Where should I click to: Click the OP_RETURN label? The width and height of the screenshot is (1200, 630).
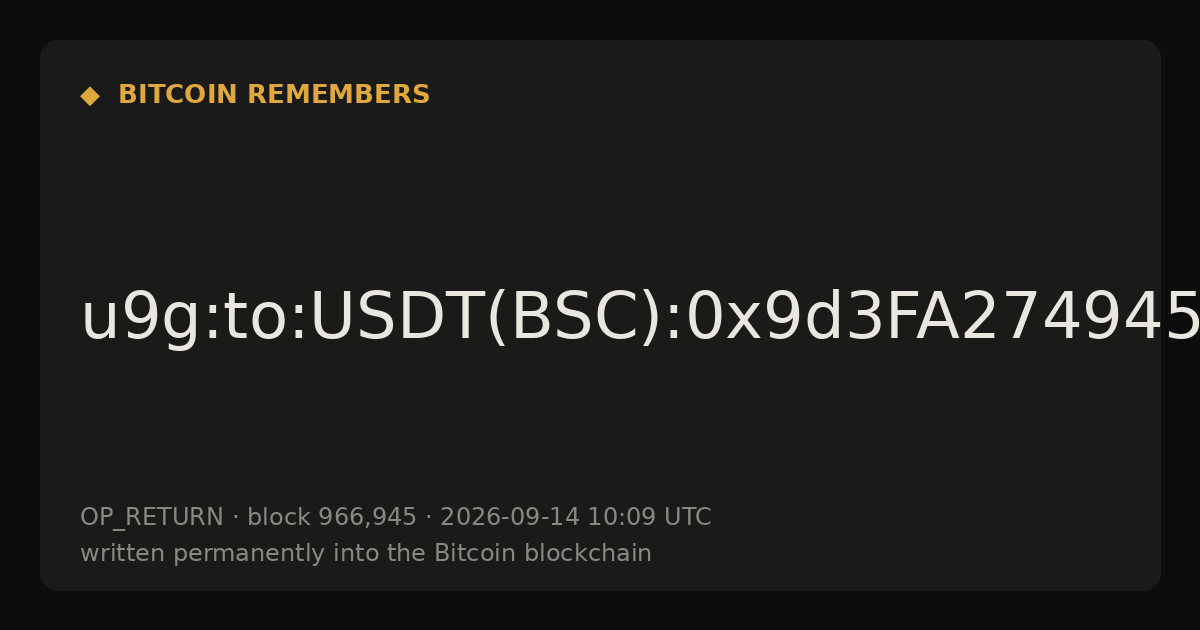coord(152,518)
